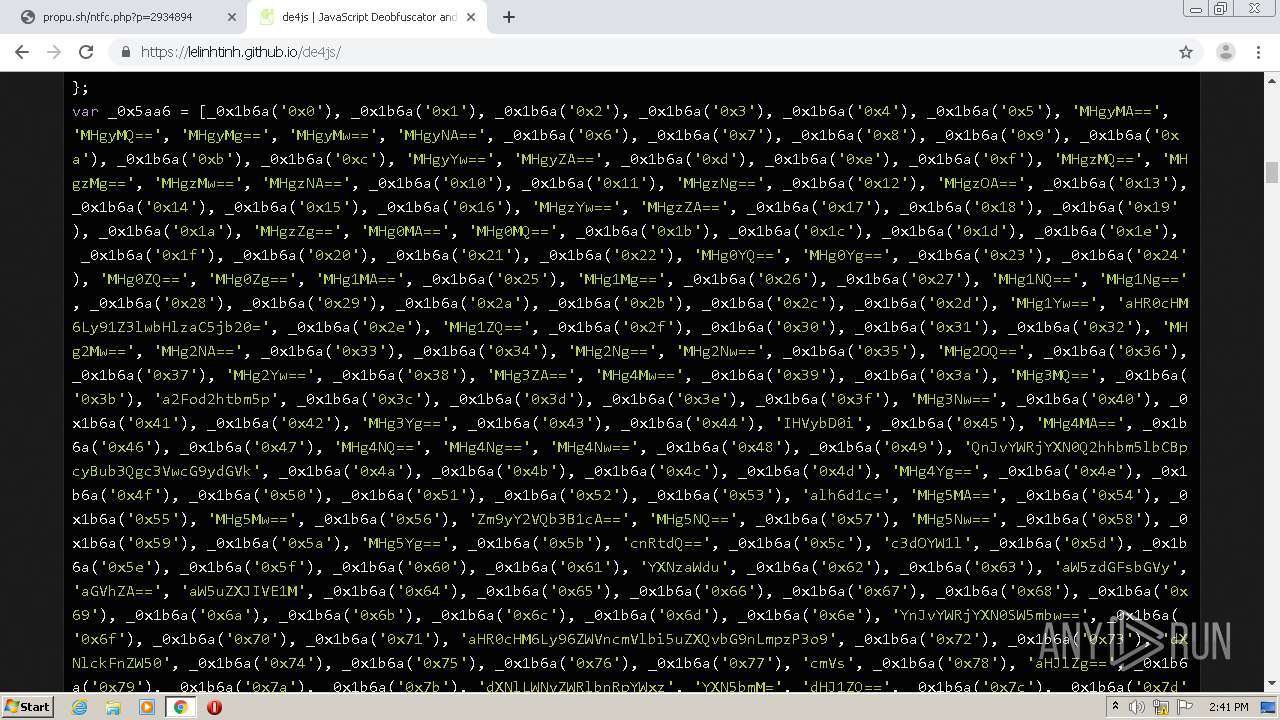Click the string 'MHg4MA=='
Viewport: 1280px width, 720px height.
point(1083,423)
